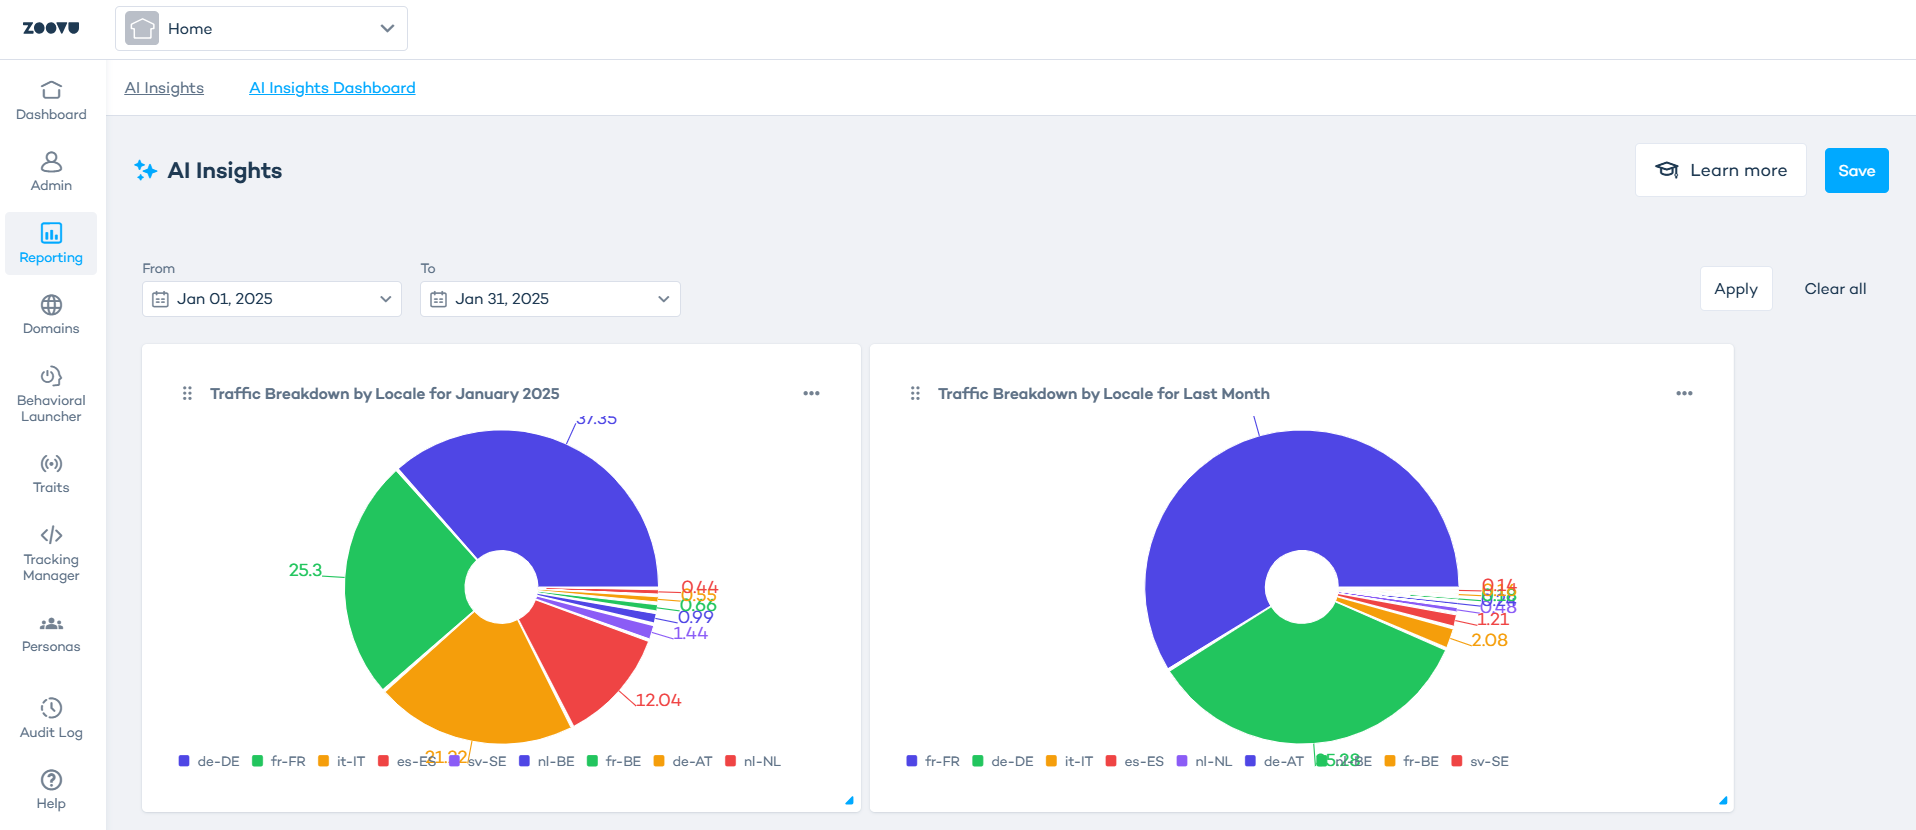This screenshot has height=830, width=1916.
Task: Open Audit Log clock icon
Action: click(x=51, y=708)
